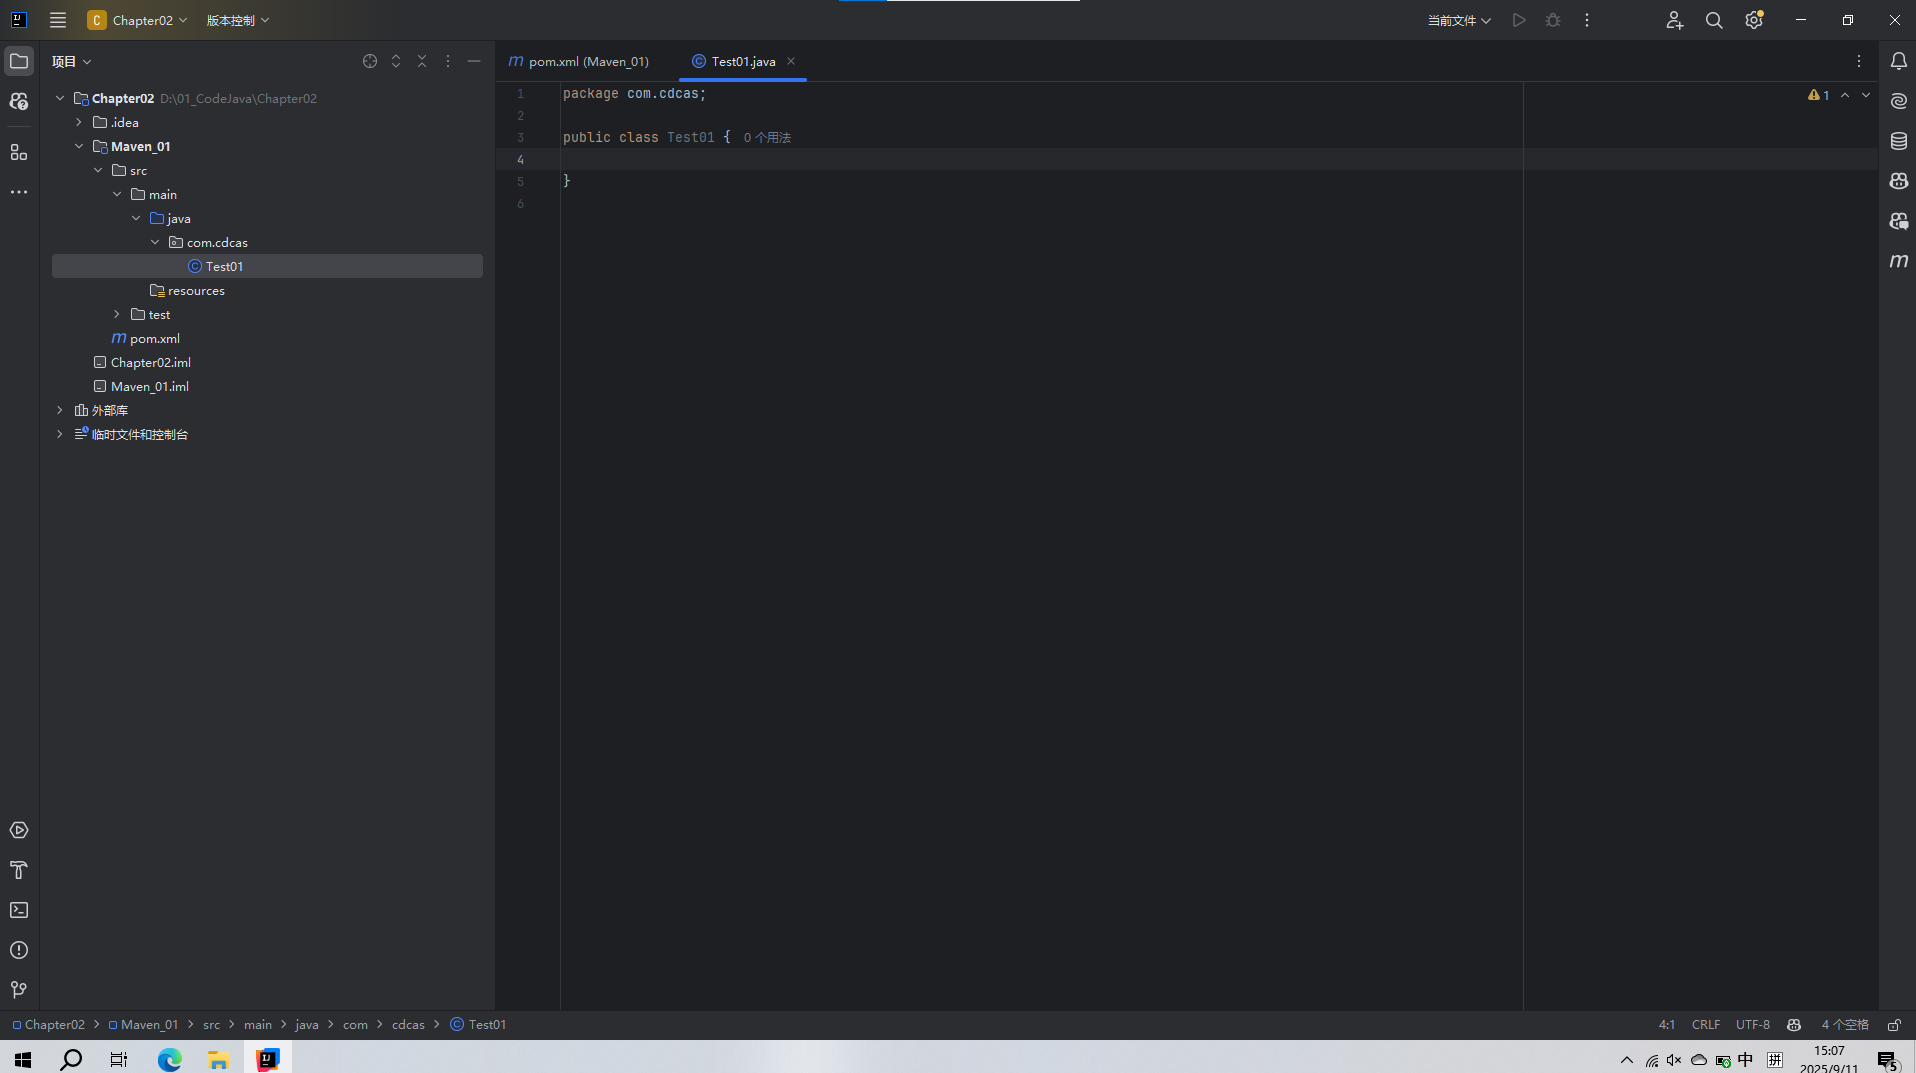Open the 当前文件 run configuration dropdown
1916x1073 pixels.
click(1459, 20)
